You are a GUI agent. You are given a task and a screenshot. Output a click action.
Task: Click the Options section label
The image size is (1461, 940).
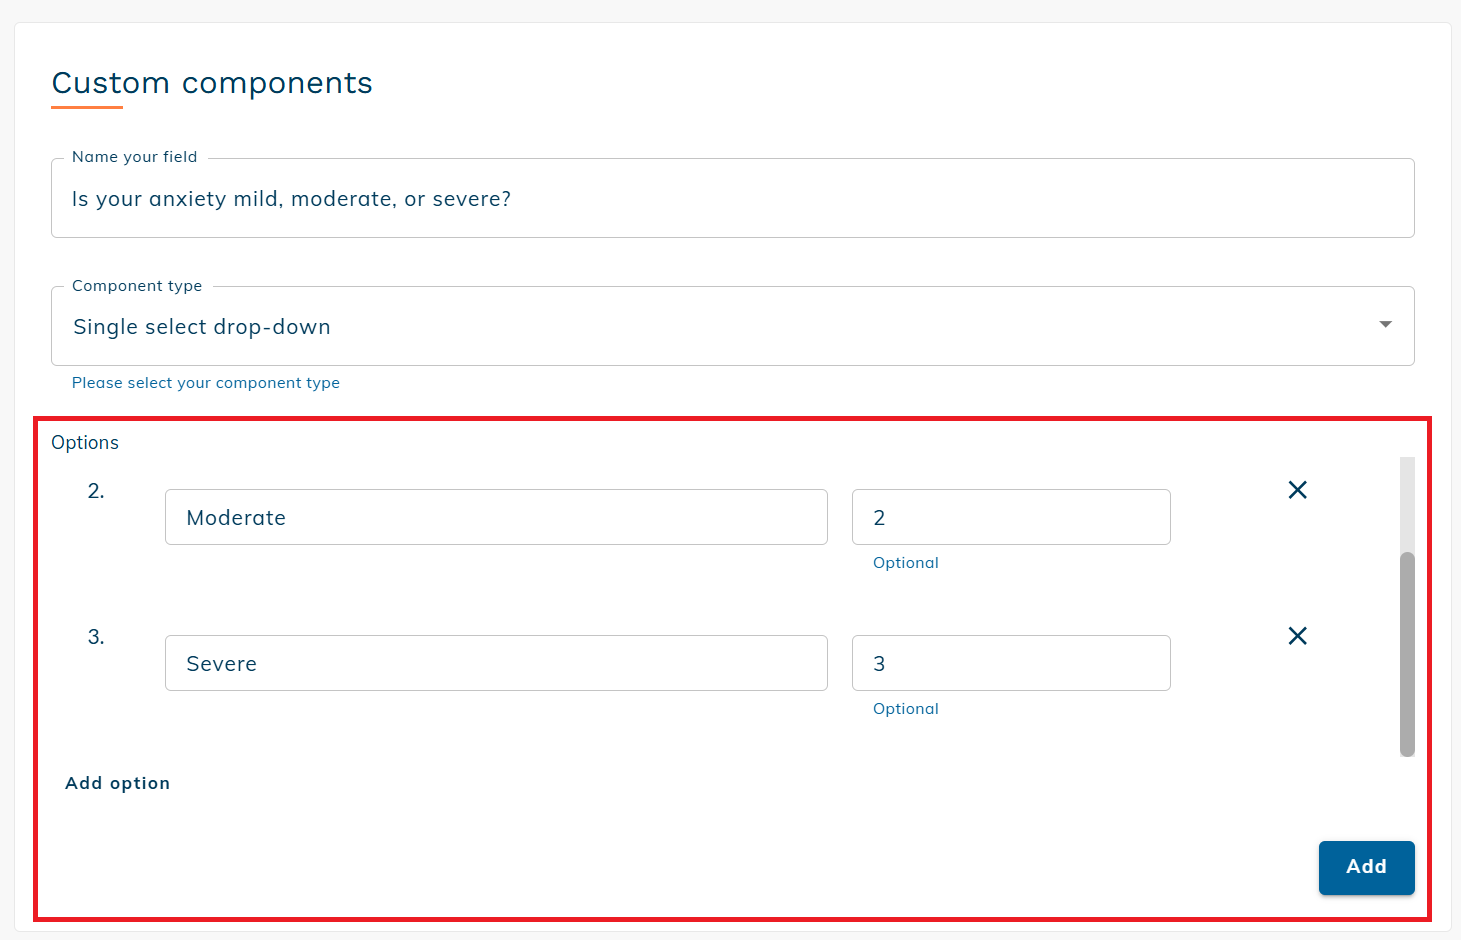85,443
